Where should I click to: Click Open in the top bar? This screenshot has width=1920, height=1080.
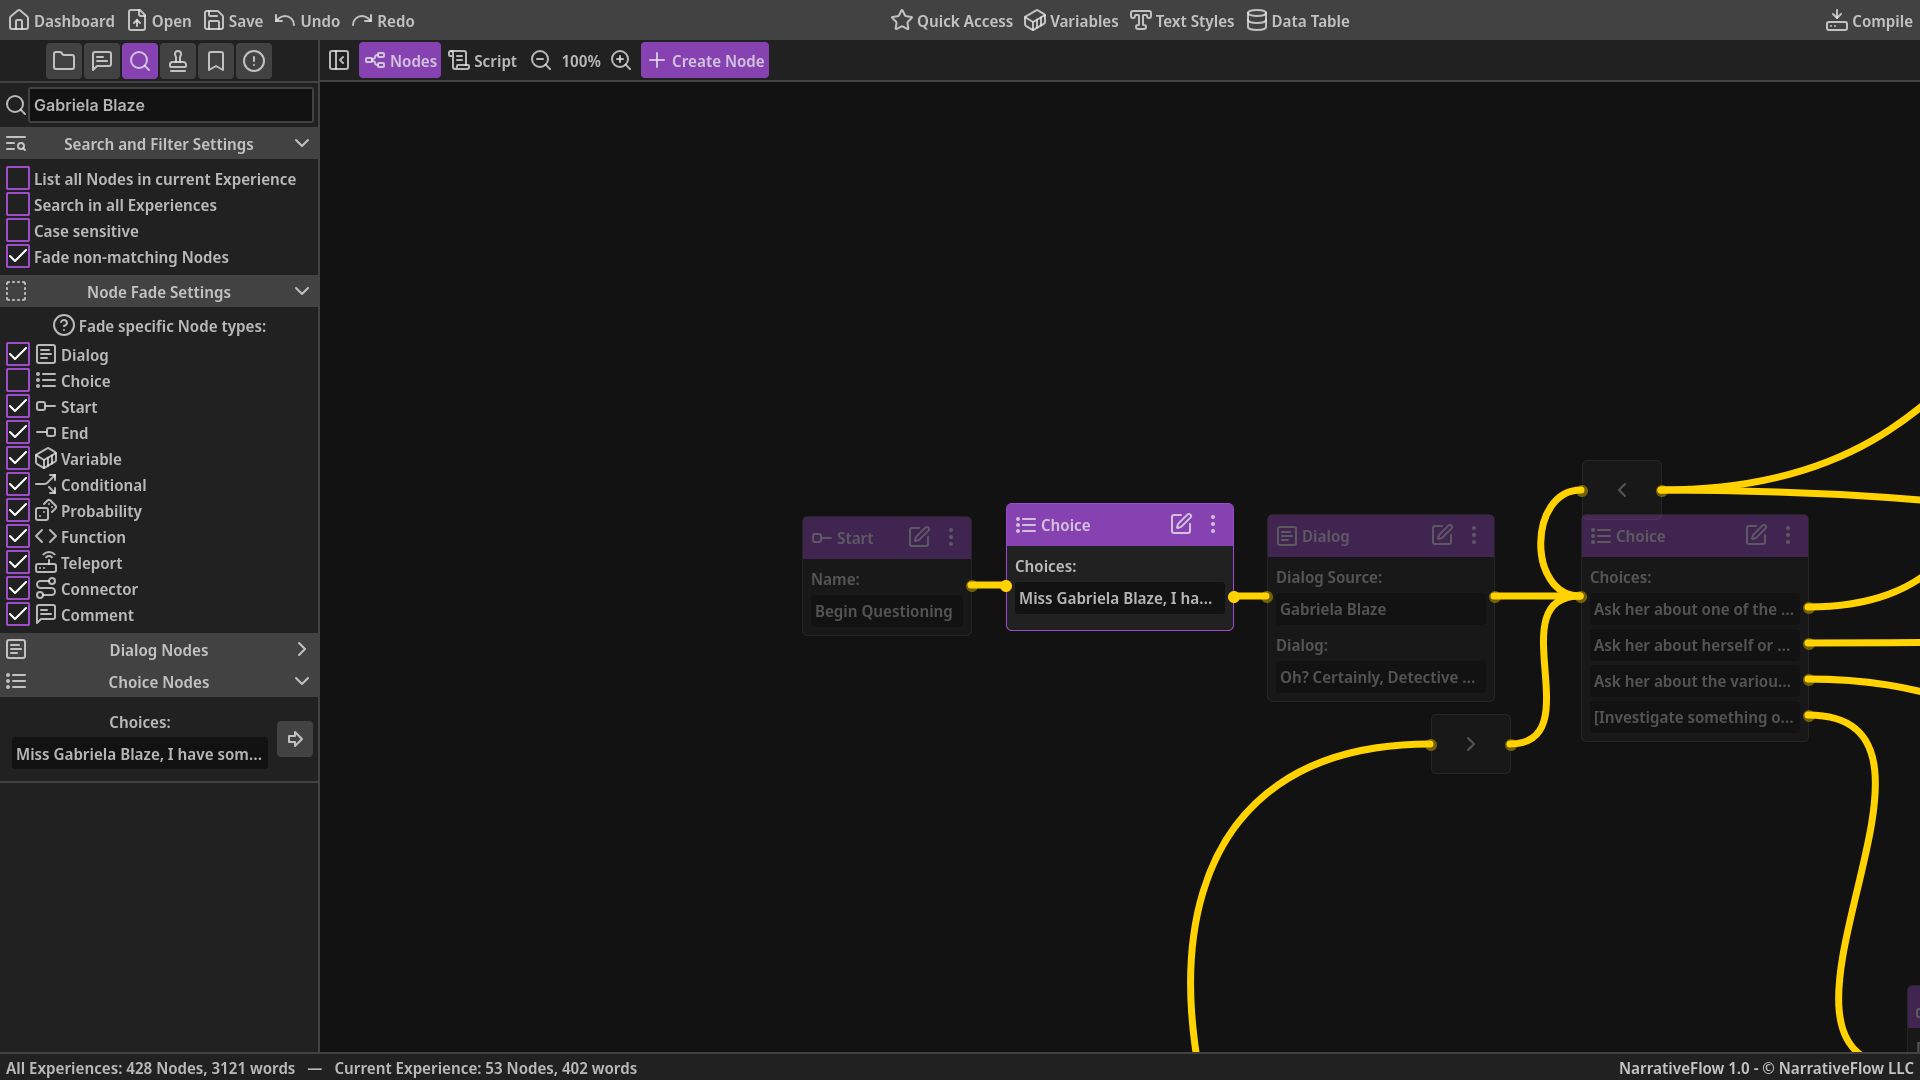point(160,21)
